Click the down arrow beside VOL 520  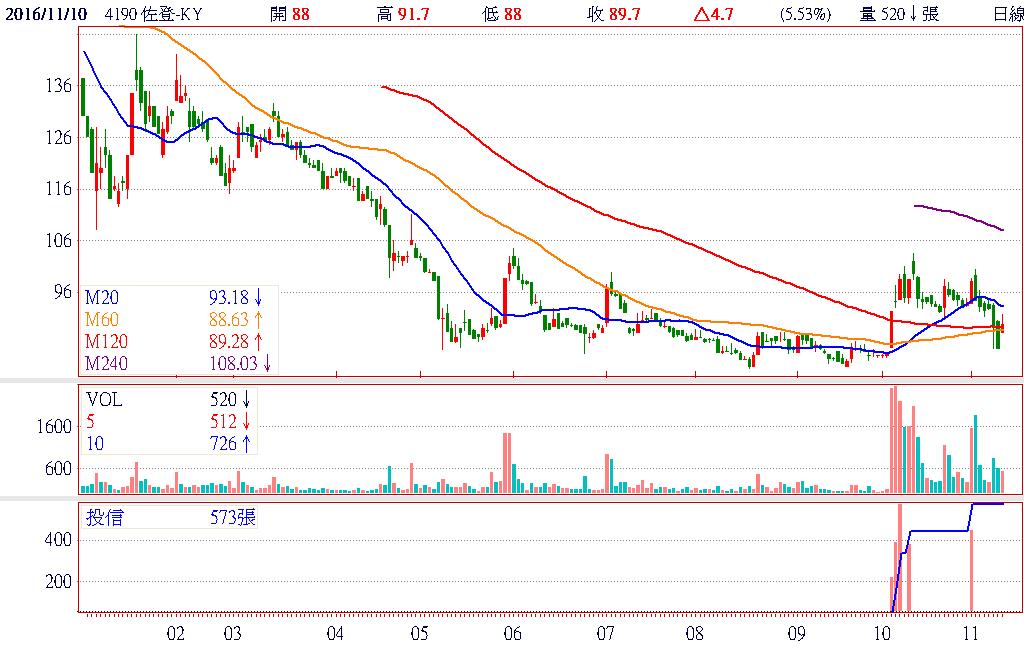coord(245,400)
